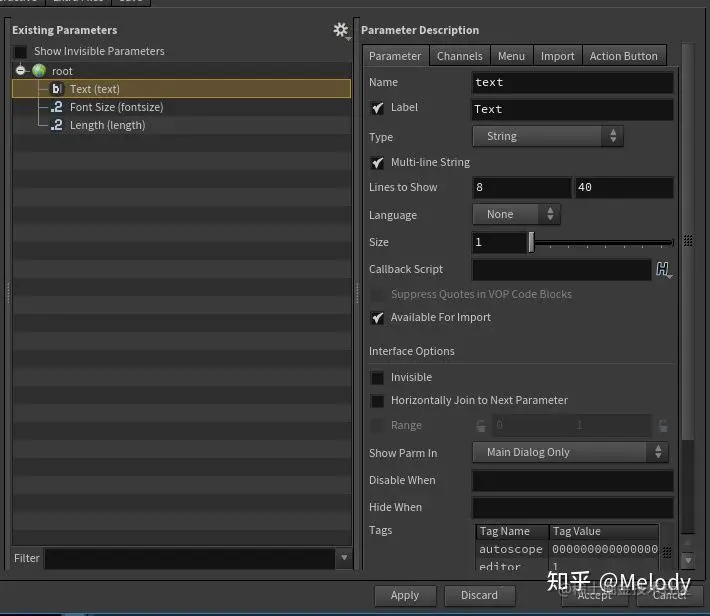This screenshot has width=710, height=616.
Task: Click the Callback Script field
Action: [x=561, y=270]
